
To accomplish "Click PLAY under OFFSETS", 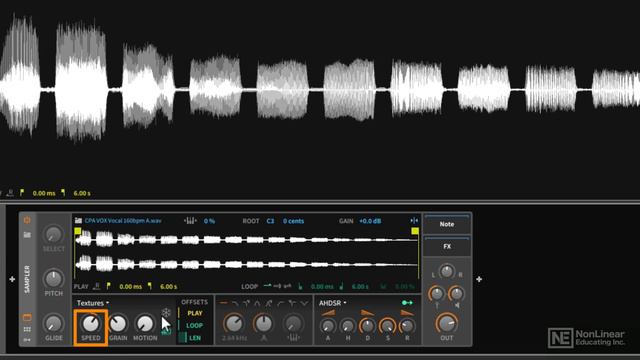I will pos(195,313).
